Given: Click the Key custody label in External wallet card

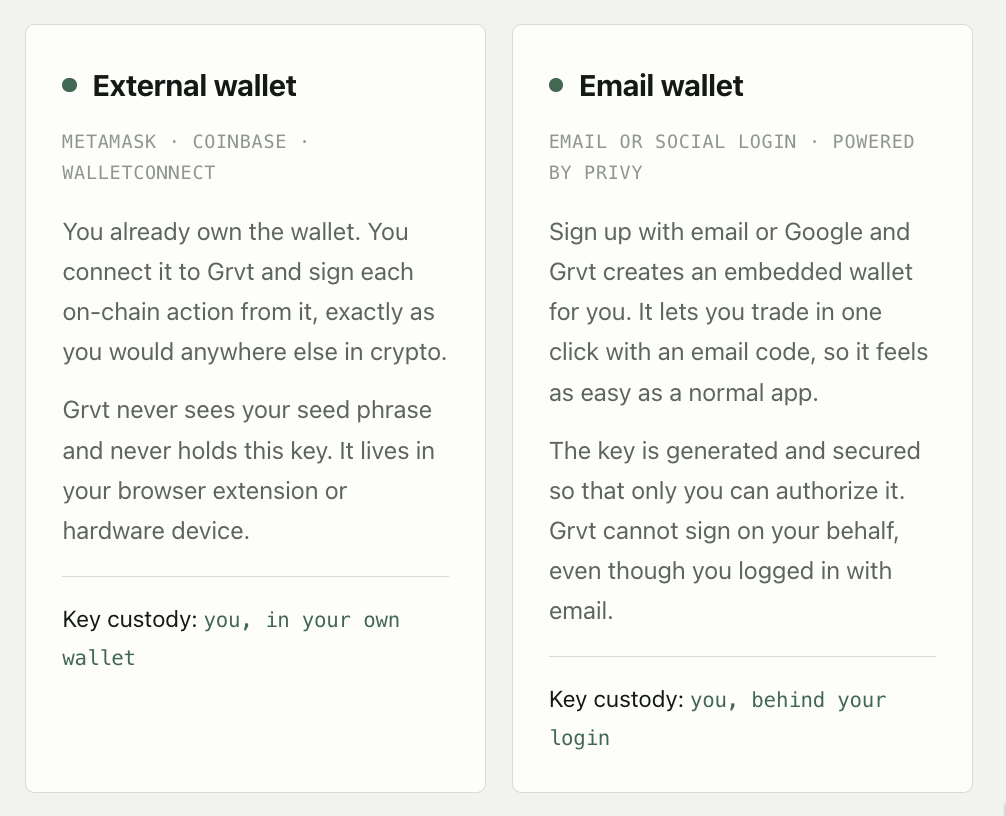Looking at the screenshot, I should [x=130, y=620].
